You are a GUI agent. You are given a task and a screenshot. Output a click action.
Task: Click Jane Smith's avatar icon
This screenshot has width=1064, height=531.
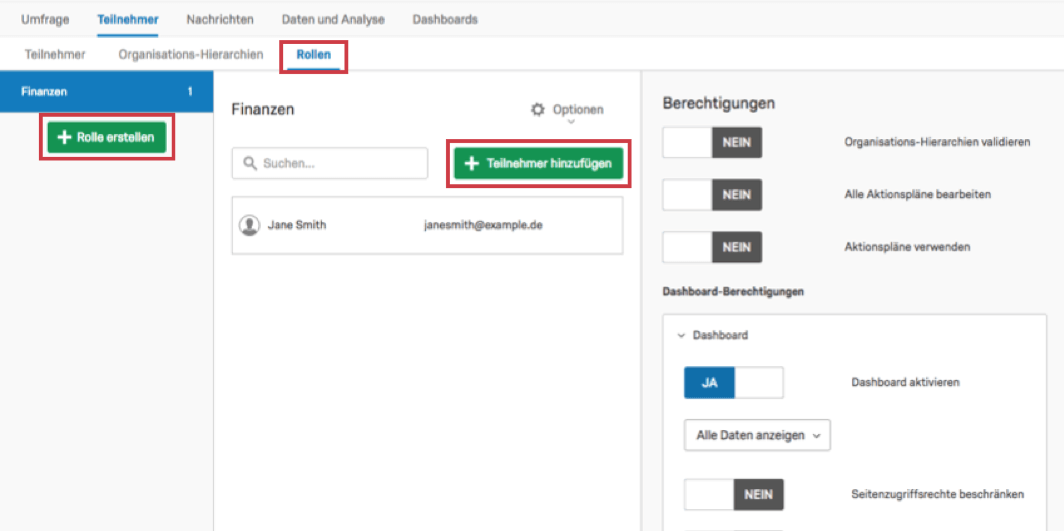point(249,226)
